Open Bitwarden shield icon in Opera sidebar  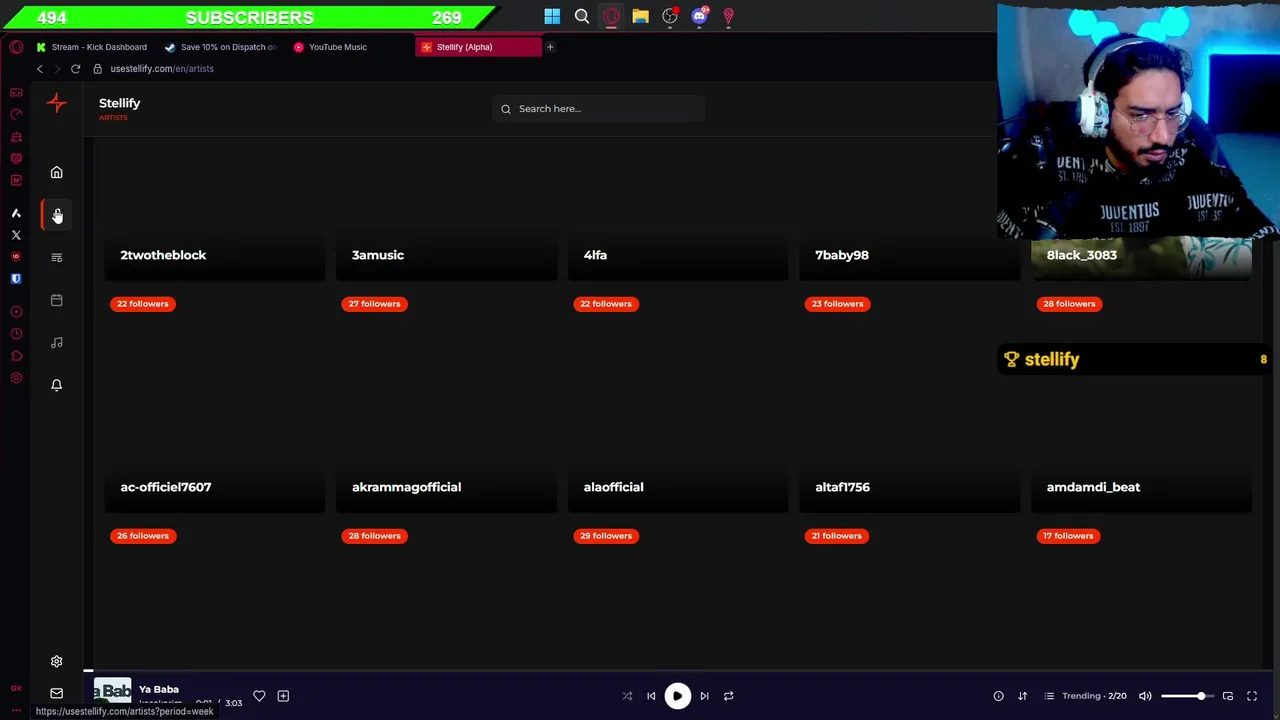[x=16, y=278]
